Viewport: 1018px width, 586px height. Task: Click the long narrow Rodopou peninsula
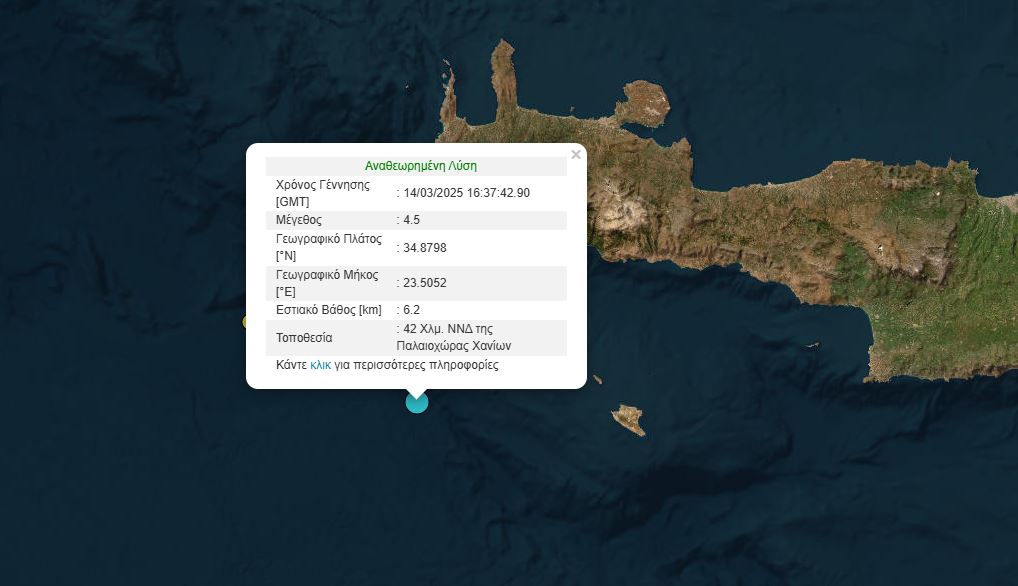pos(500,78)
